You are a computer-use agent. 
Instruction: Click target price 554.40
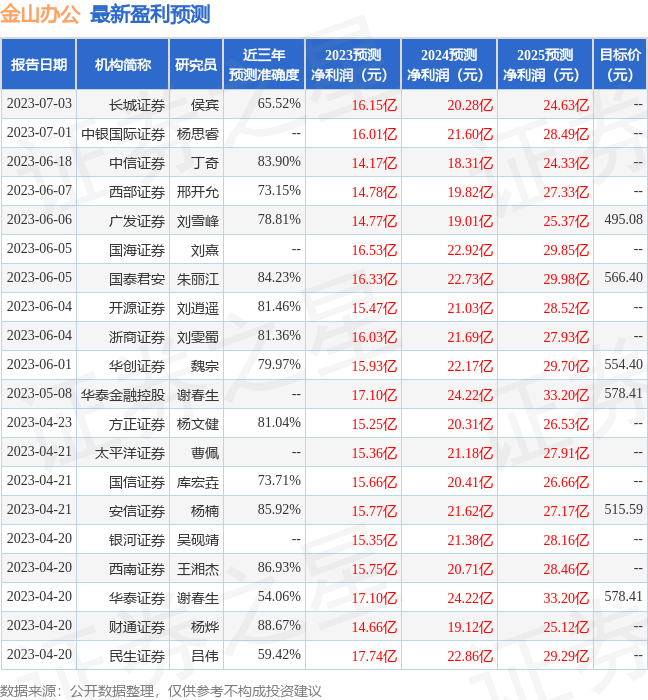click(x=623, y=365)
